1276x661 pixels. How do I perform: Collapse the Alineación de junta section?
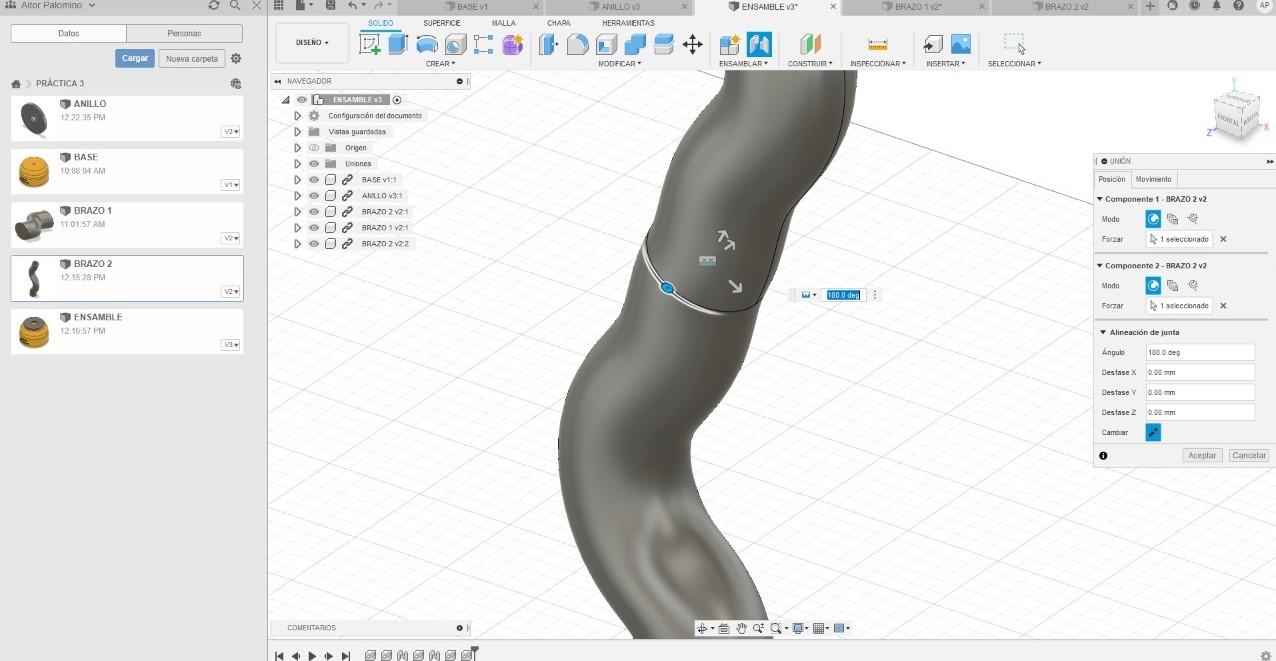click(x=1102, y=333)
